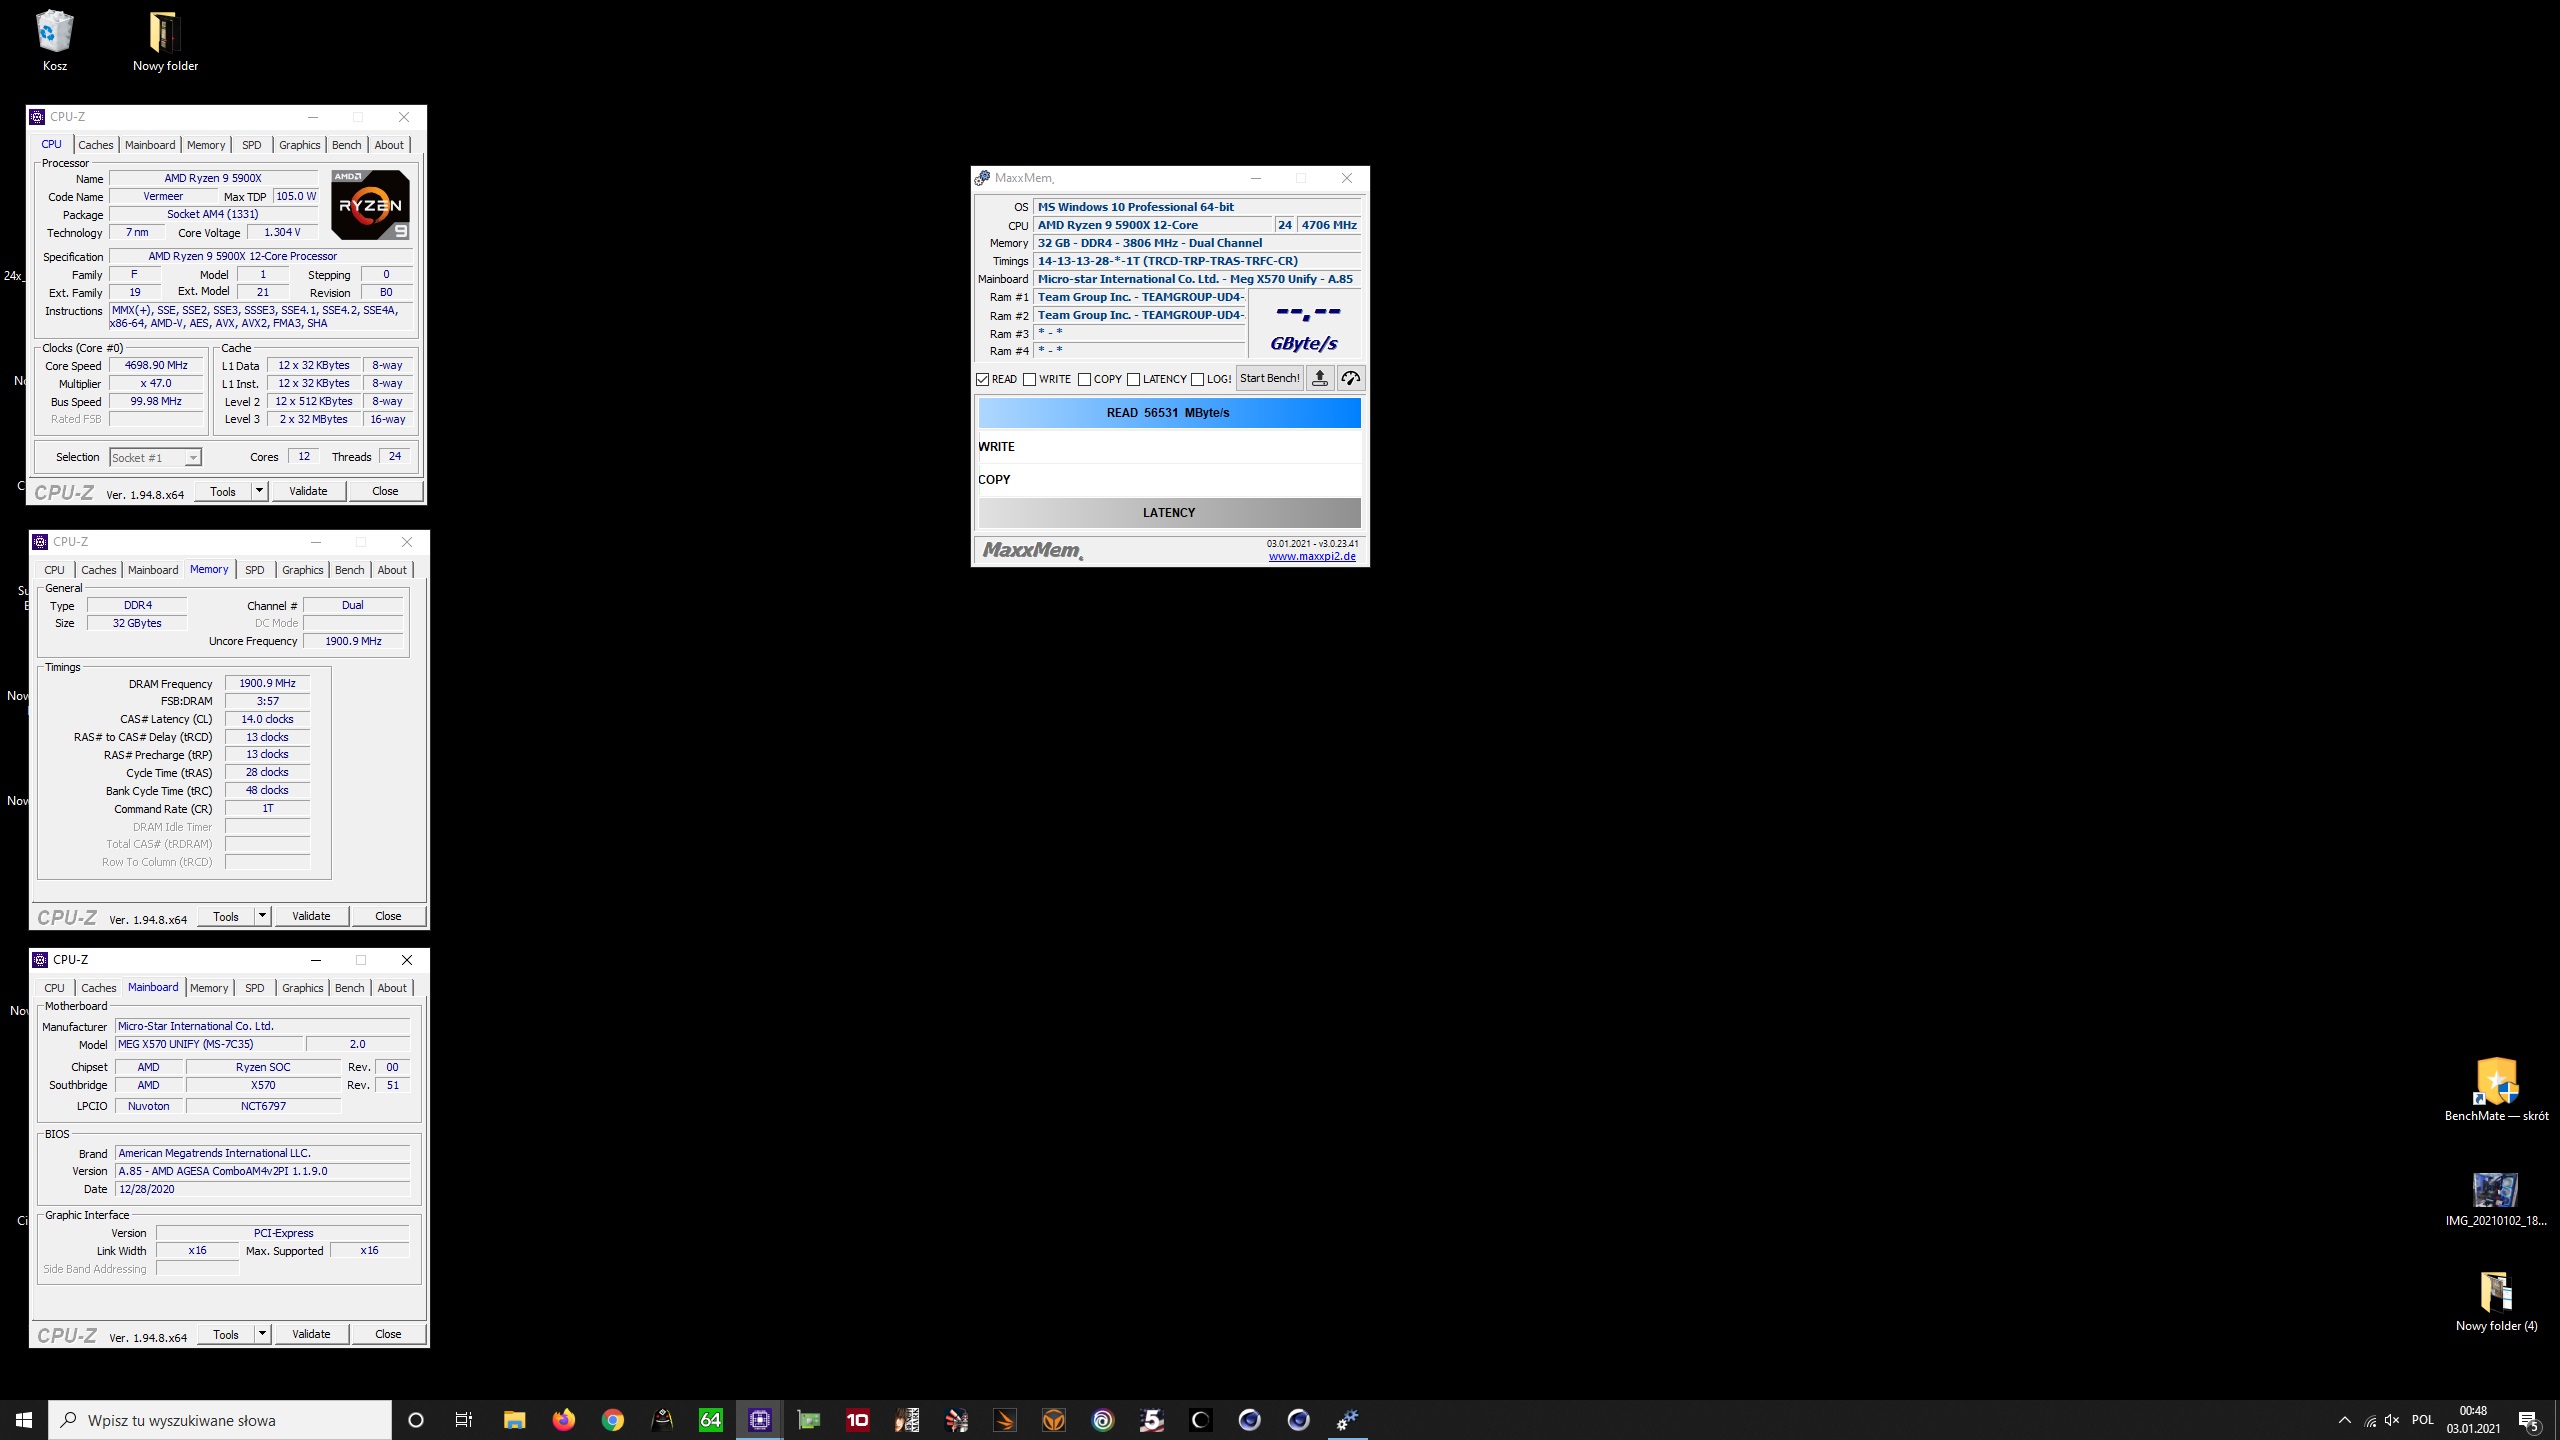This screenshot has width=2560, height=1440.
Task: Open Nowy folder (4) on desktop
Action: point(2496,1302)
